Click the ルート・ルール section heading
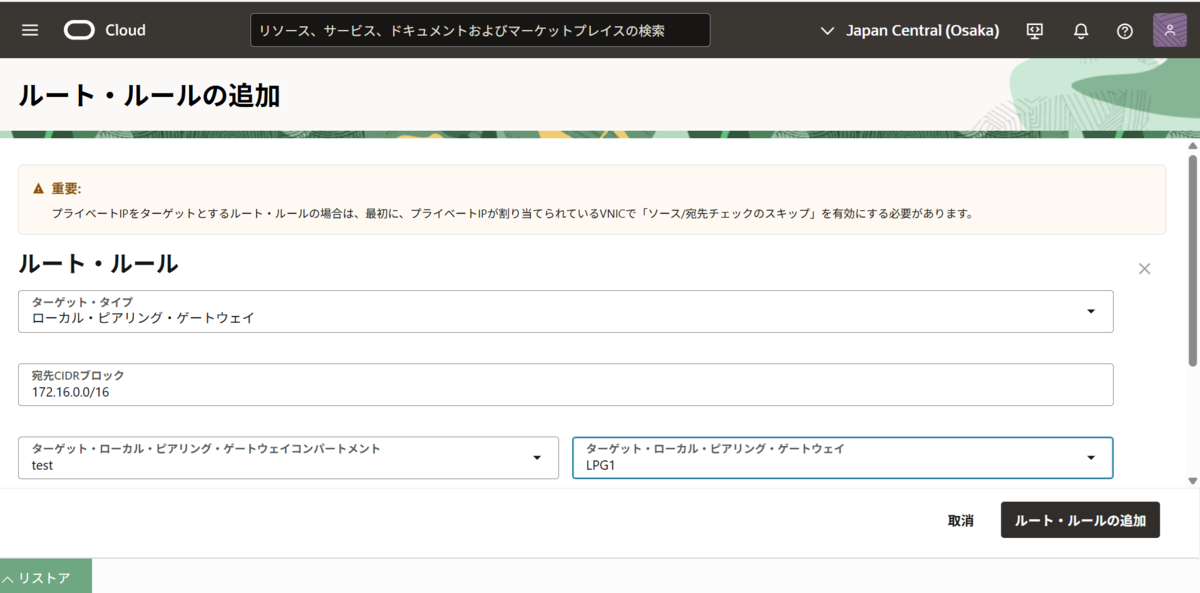 click(98, 264)
